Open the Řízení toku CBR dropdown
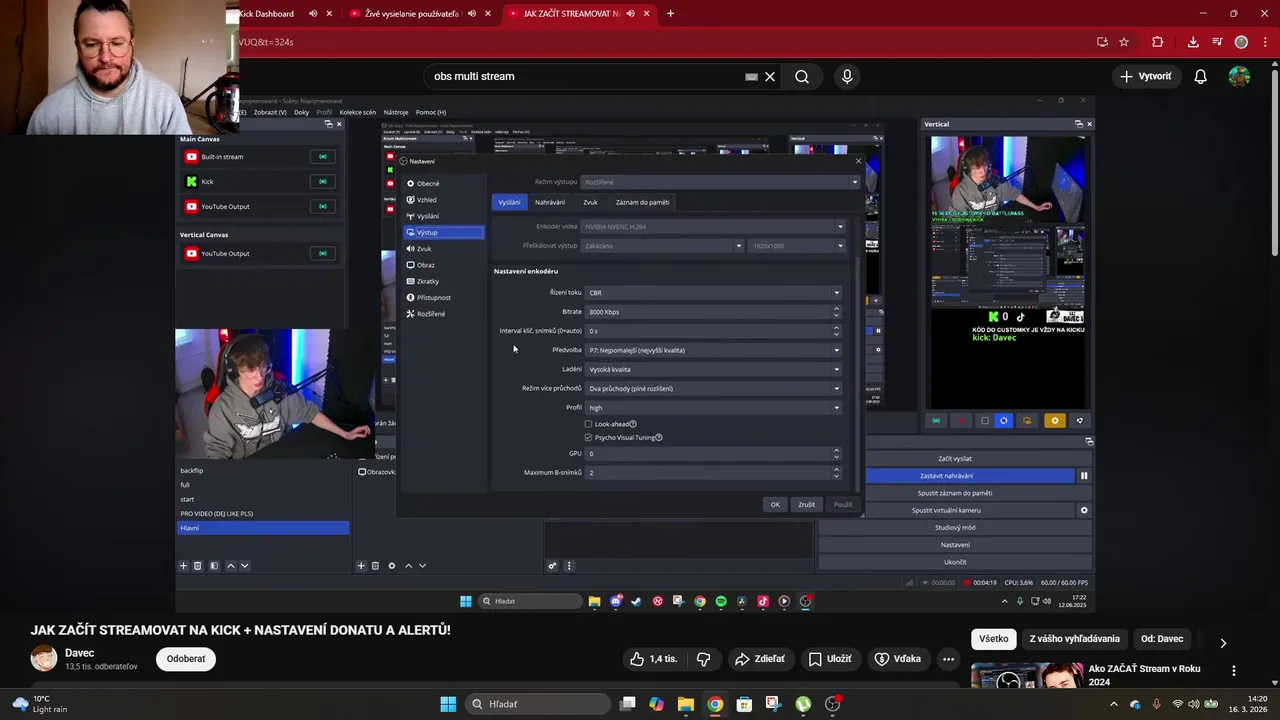The image size is (1280, 720). tap(714, 293)
